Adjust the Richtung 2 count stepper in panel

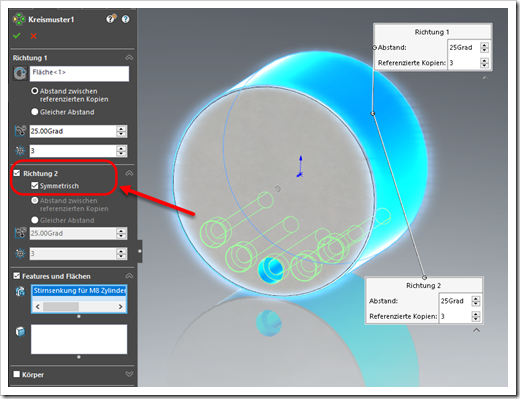coord(121,253)
